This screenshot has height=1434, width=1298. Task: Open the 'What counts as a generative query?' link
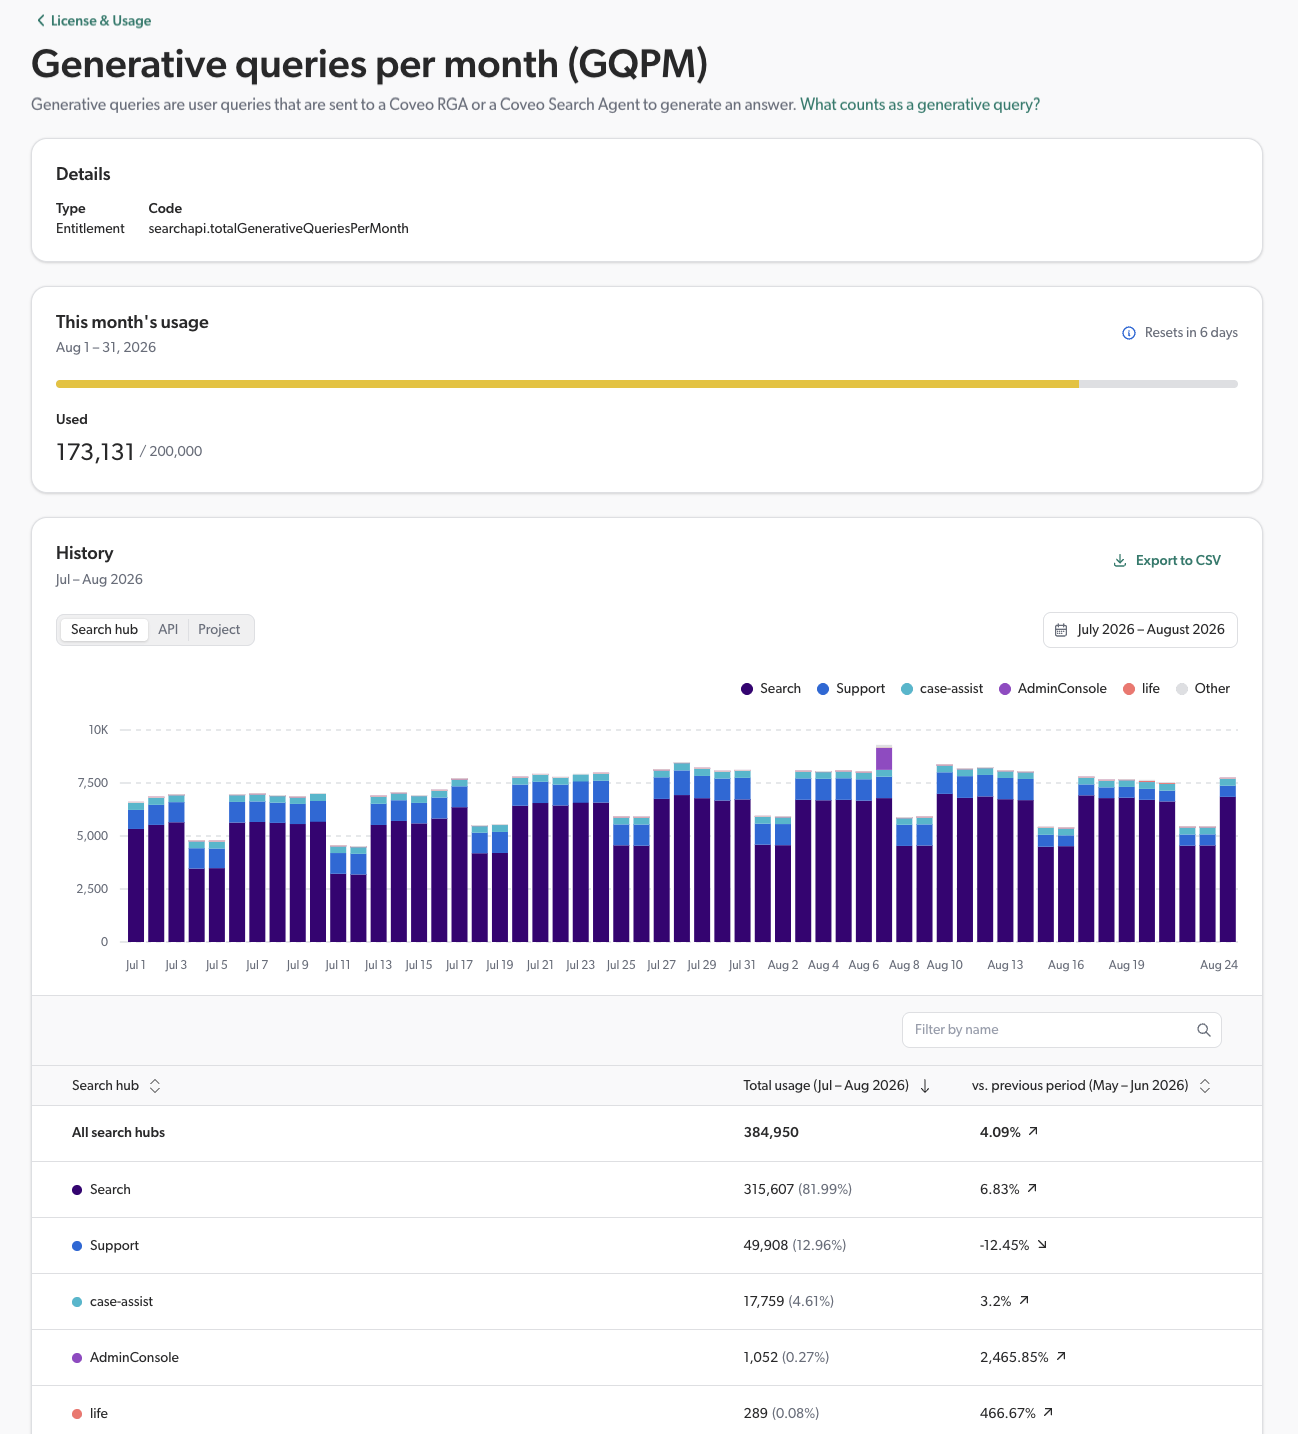pos(920,104)
